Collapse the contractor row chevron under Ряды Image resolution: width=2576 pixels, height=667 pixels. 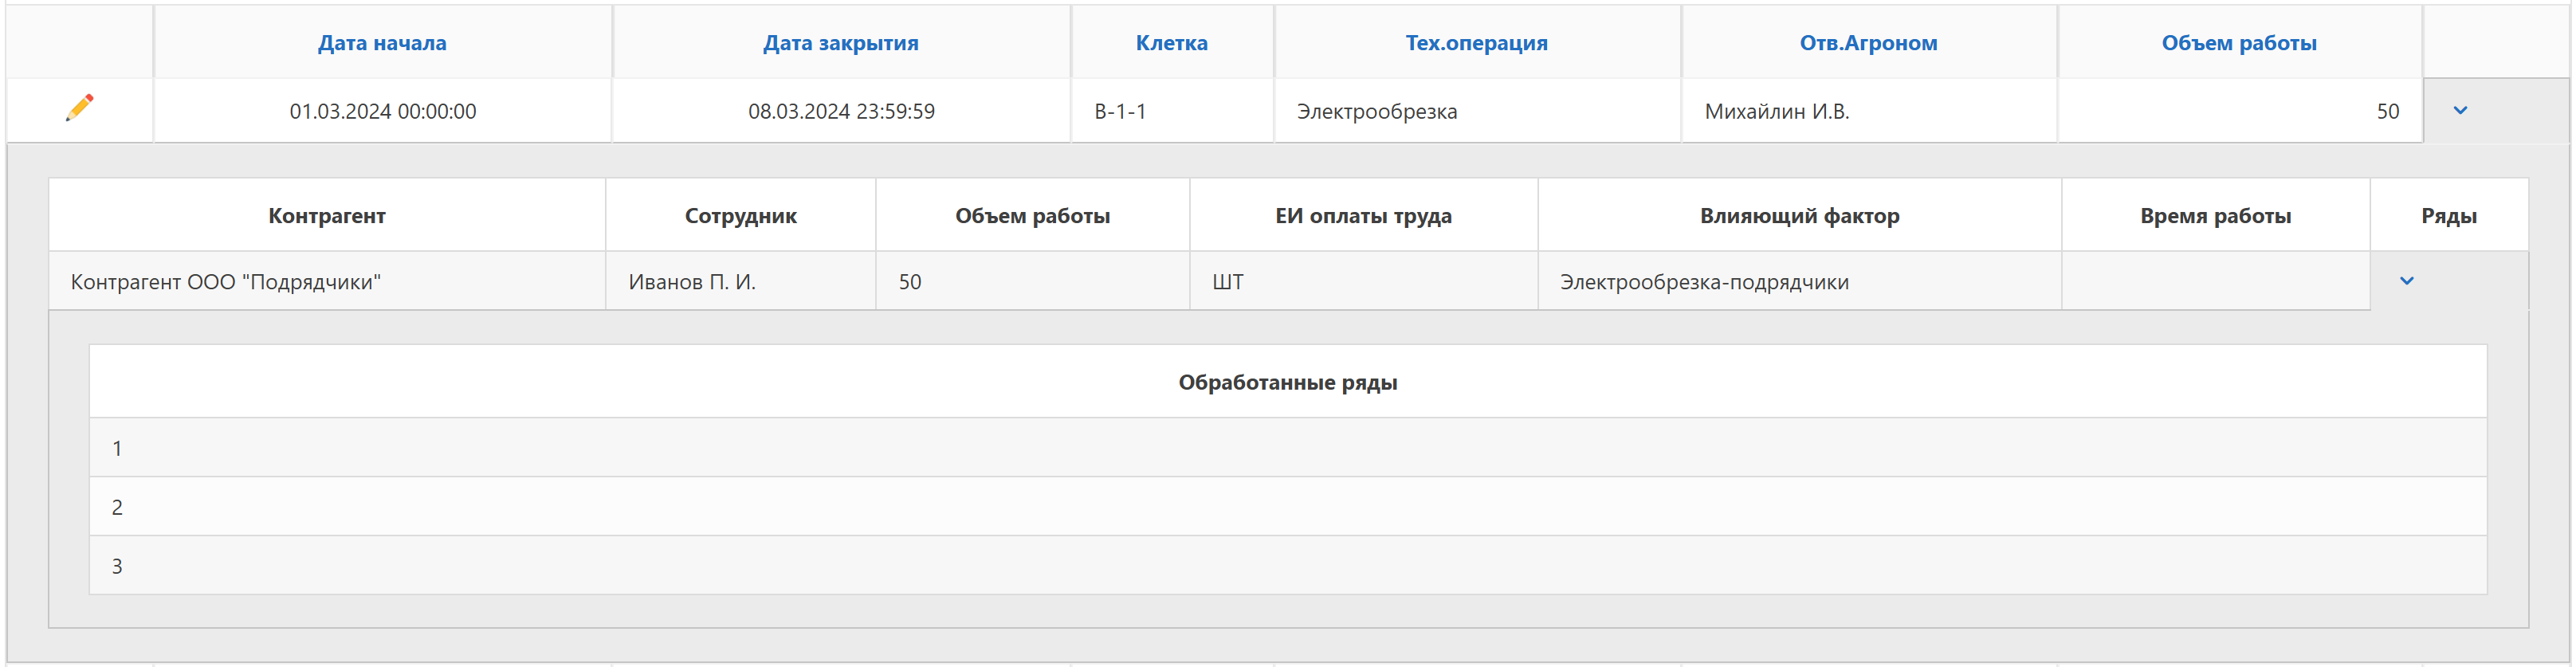point(2407,281)
